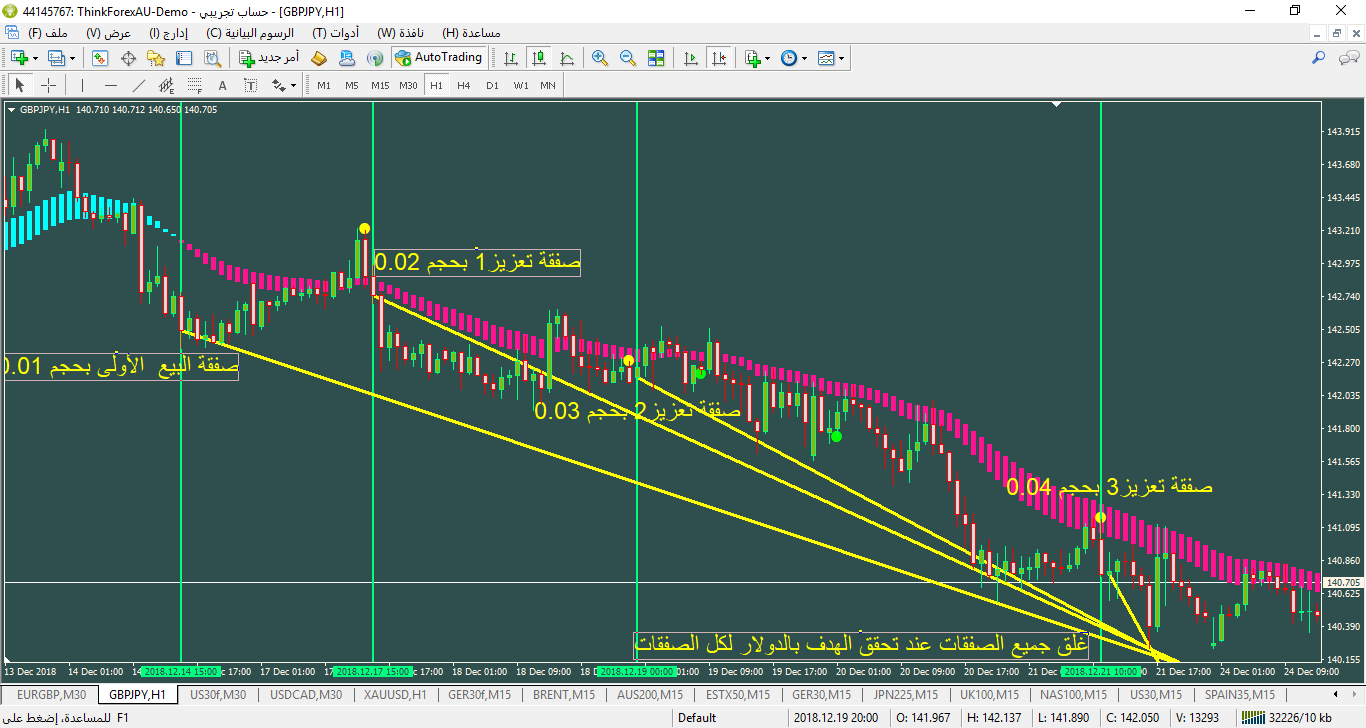
Task: Expand the templates dropdown arrow
Action: [841, 58]
